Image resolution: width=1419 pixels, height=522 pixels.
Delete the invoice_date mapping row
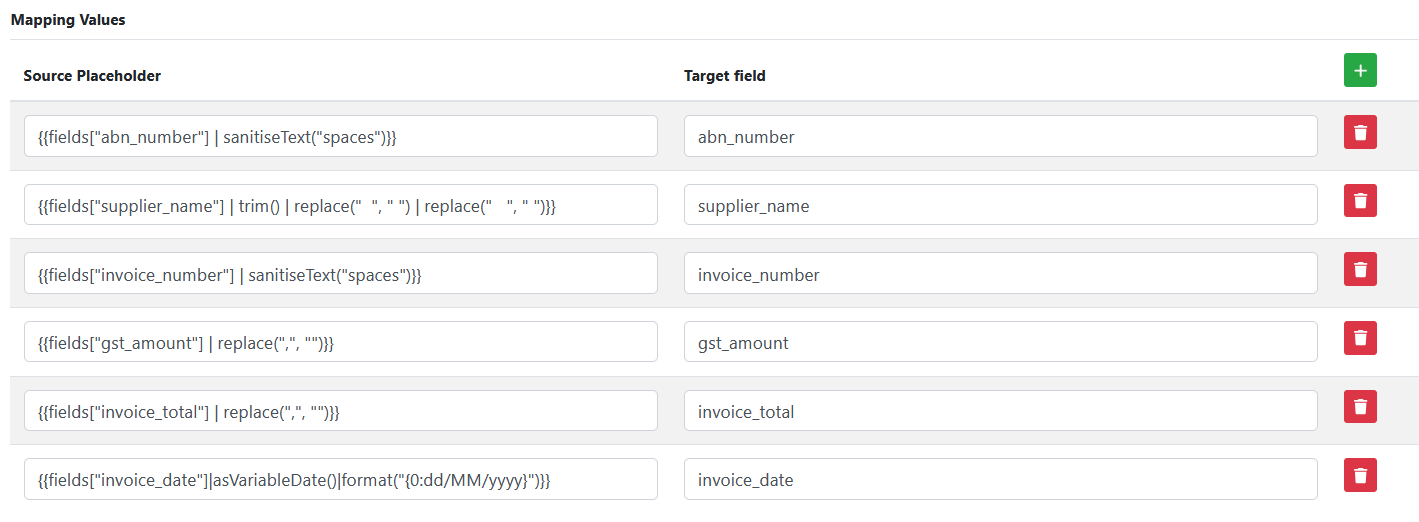pyautogui.click(x=1360, y=475)
